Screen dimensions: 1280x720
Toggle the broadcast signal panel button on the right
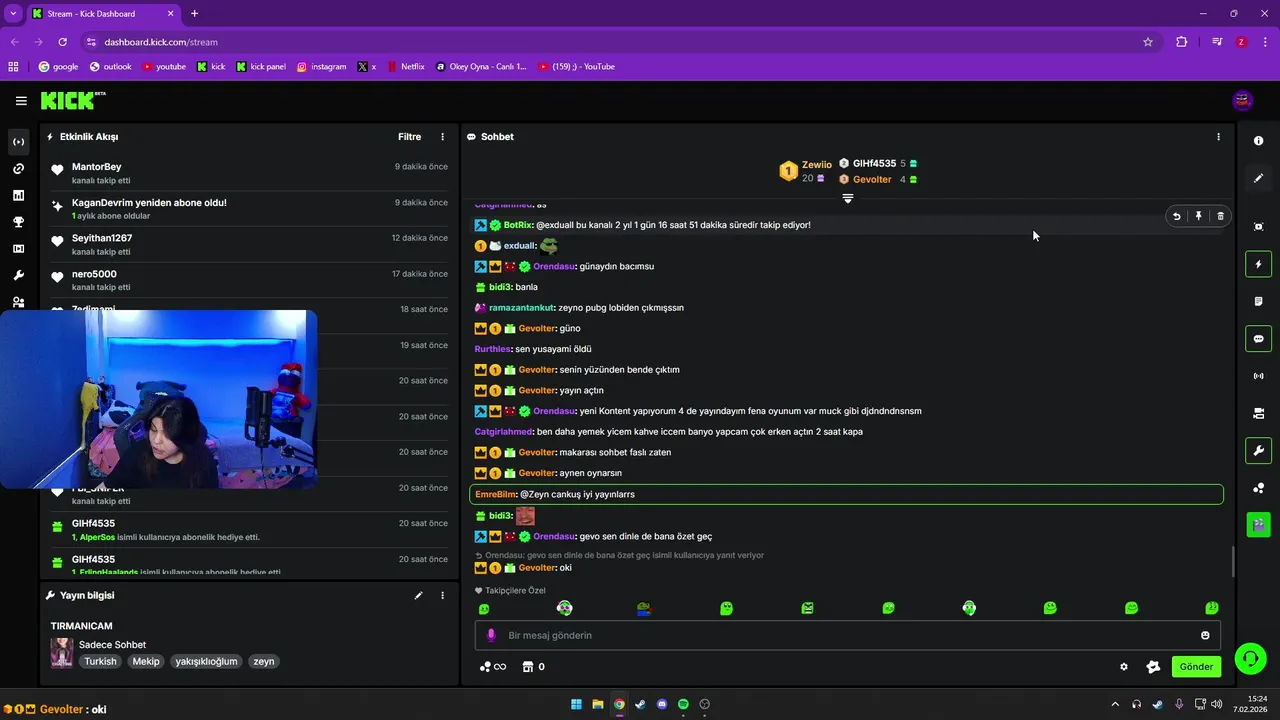coord(1259,376)
